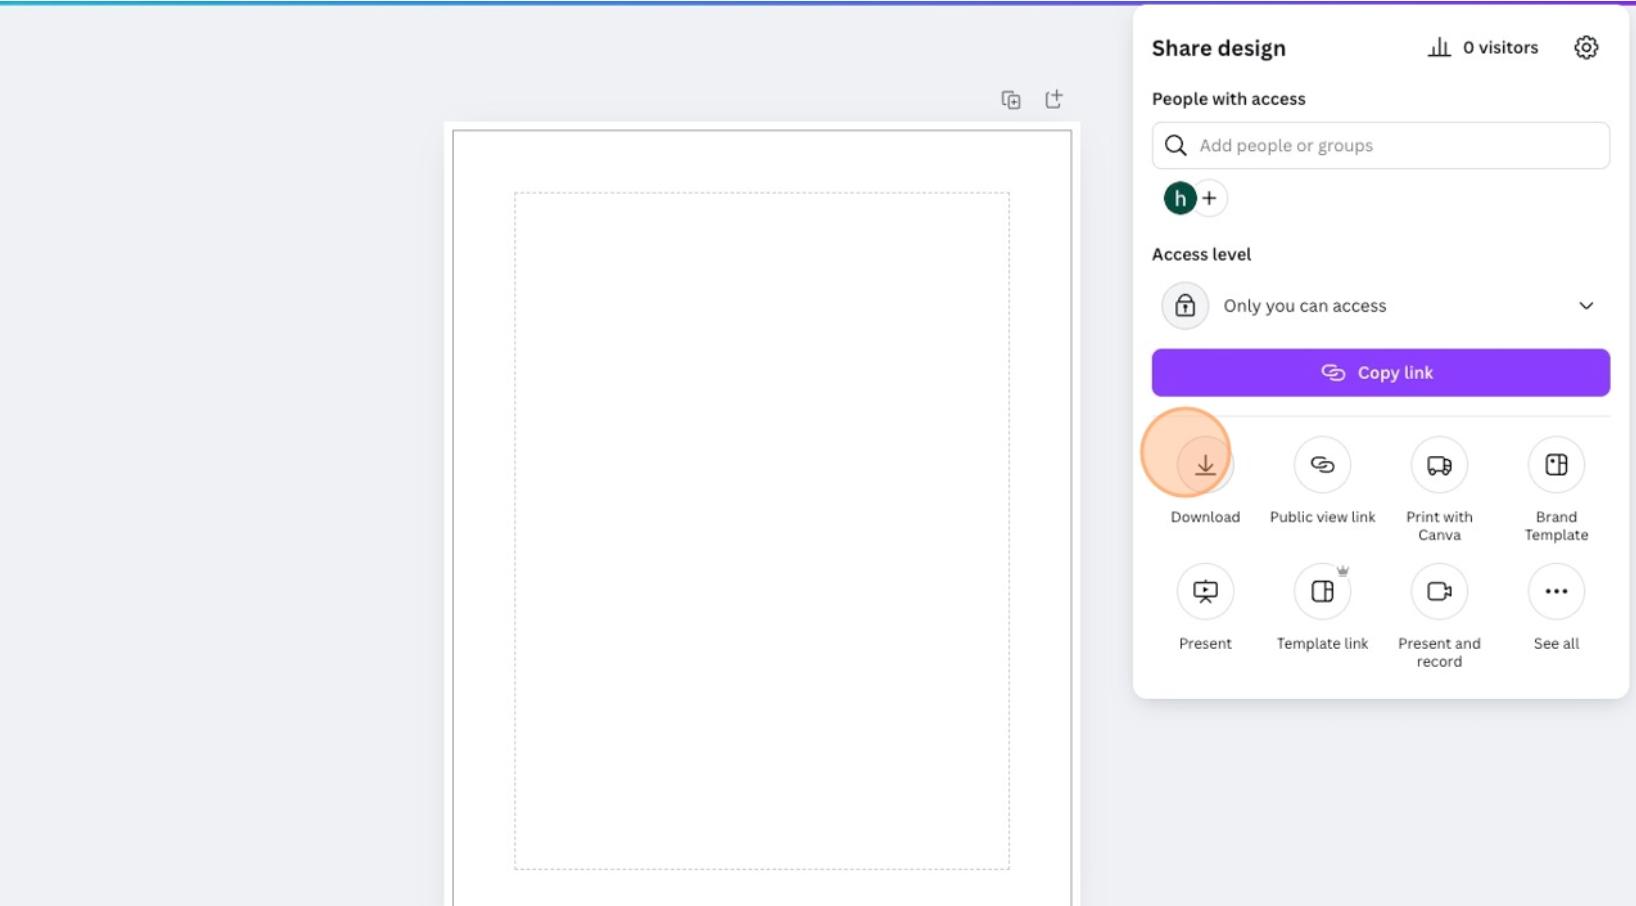Click the Download icon
The width and height of the screenshot is (1636, 906).
(1205, 465)
